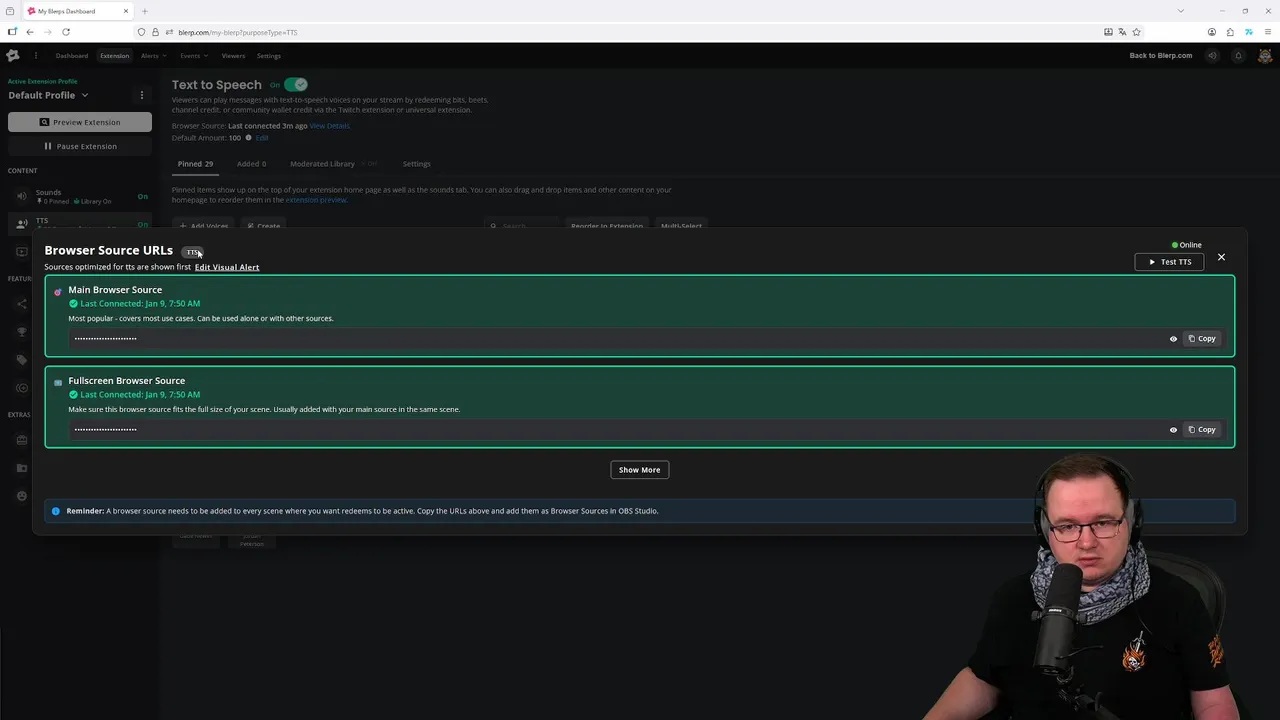The width and height of the screenshot is (1280, 720).
Task: Click the Sounds speaker sidebar icon
Action: coord(21,196)
